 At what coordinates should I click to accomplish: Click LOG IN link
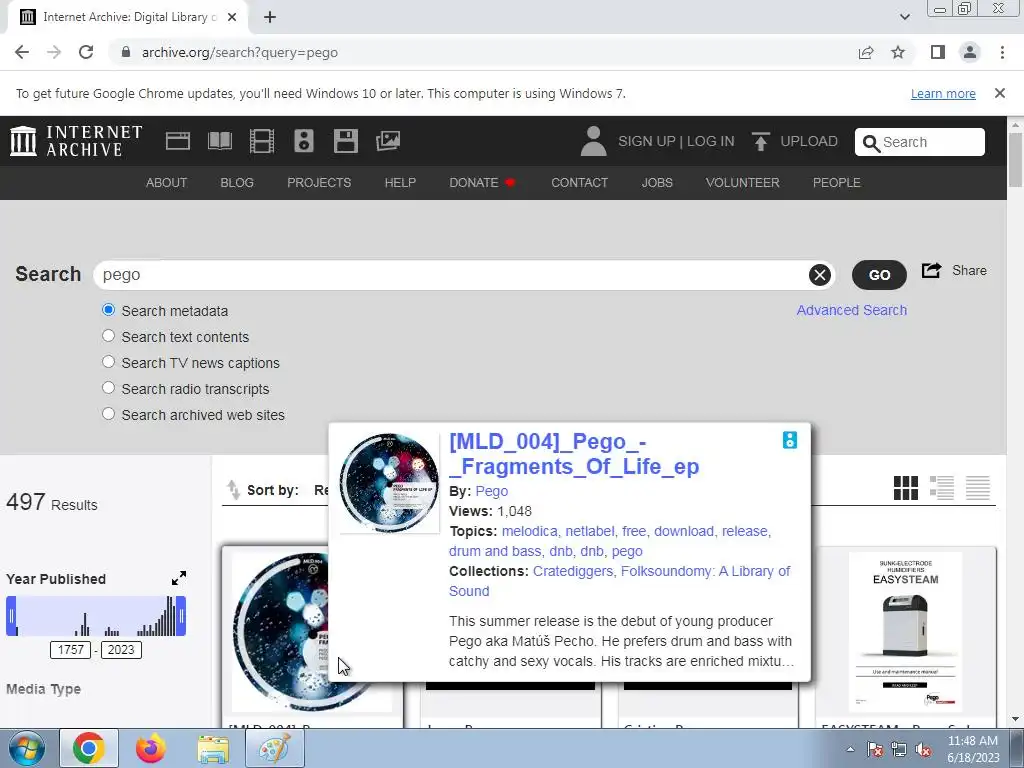[x=711, y=141]
